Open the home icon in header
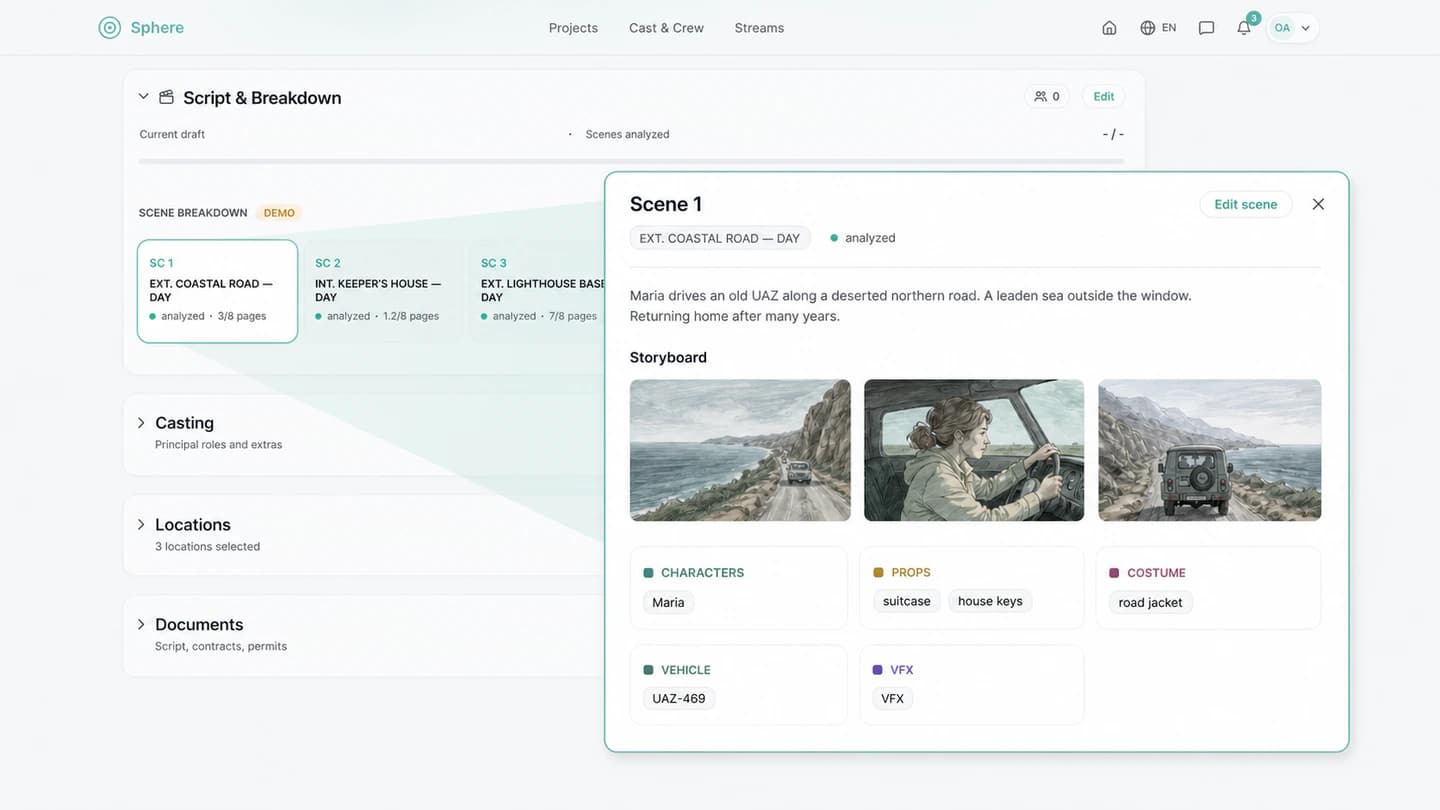 tap(1109, 28)
